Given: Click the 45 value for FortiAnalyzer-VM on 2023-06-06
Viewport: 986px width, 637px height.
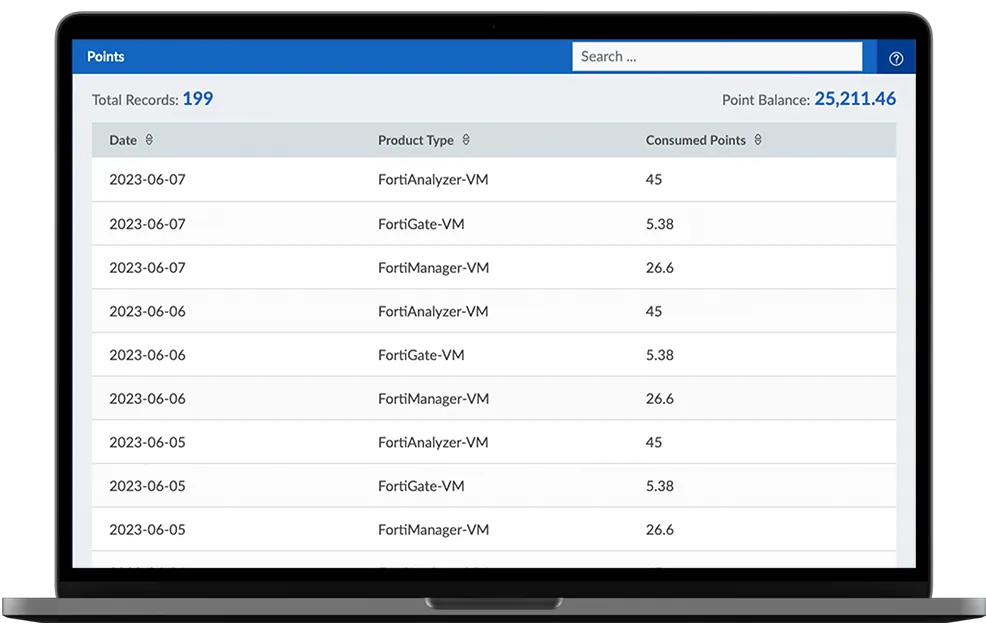Looking at the screenshot, I should point(654,311).
